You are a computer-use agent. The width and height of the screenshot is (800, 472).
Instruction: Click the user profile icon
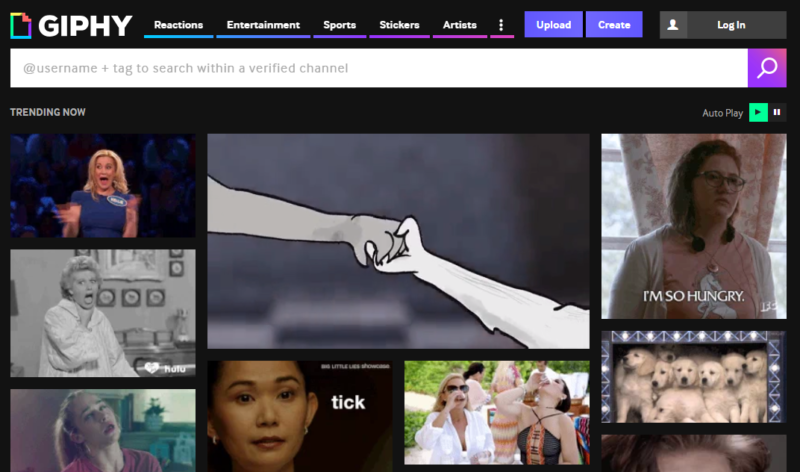[673, 25]
